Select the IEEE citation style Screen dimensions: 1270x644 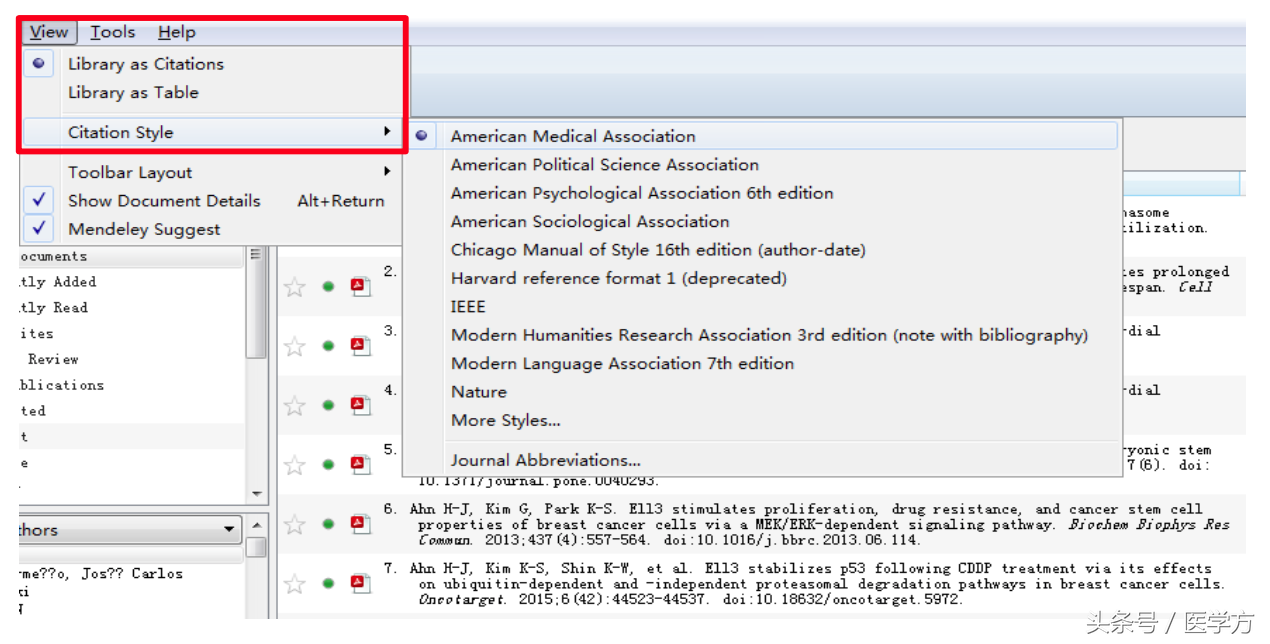468,307
